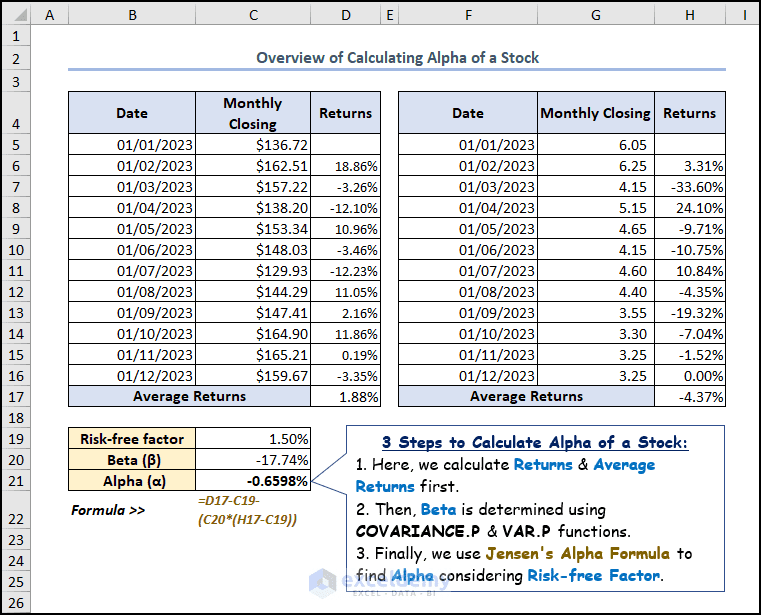The width and height of the screenshot is (761, 615).
Task: Click the -12.10% returns cell
Action: coord(346,208)
